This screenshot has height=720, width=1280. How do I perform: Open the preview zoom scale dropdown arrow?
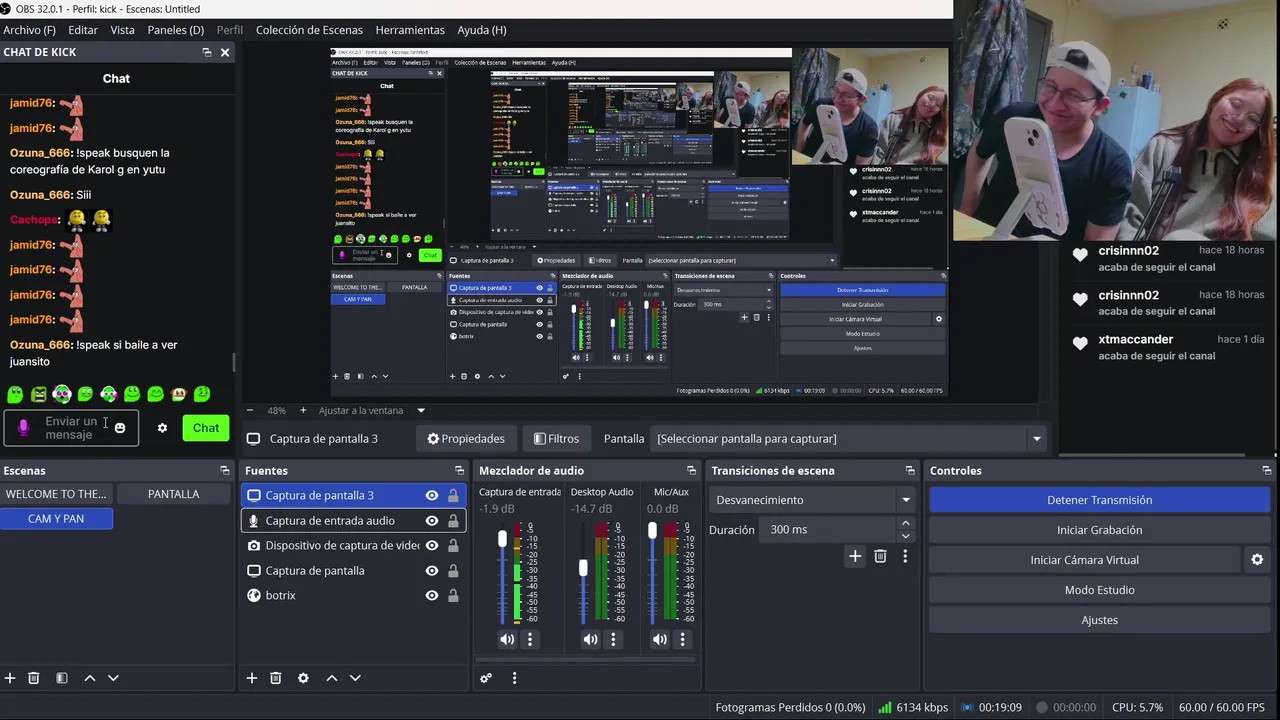421,410
